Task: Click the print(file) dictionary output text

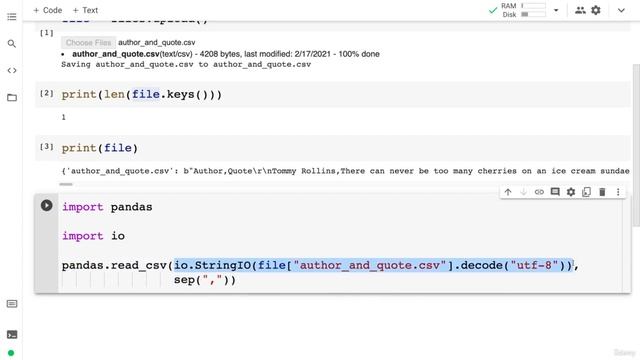Action: (x=345, y=171)
